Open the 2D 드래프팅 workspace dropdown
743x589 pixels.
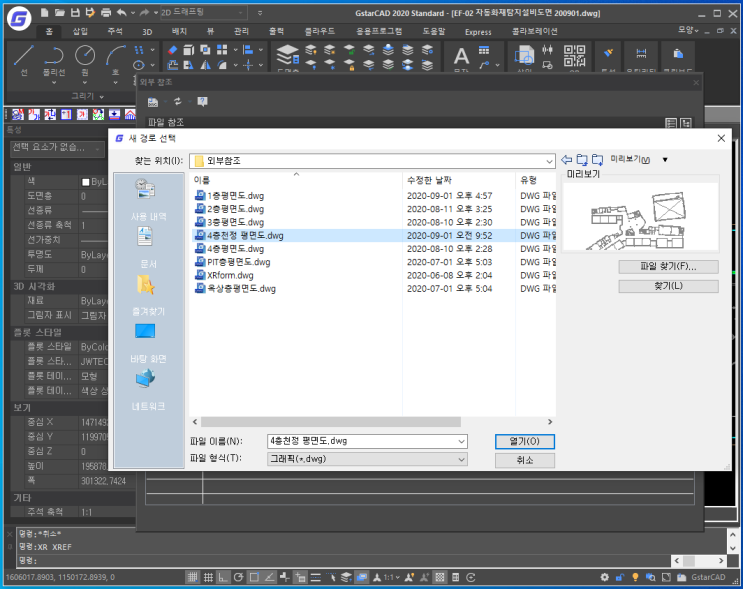point(203,13)
